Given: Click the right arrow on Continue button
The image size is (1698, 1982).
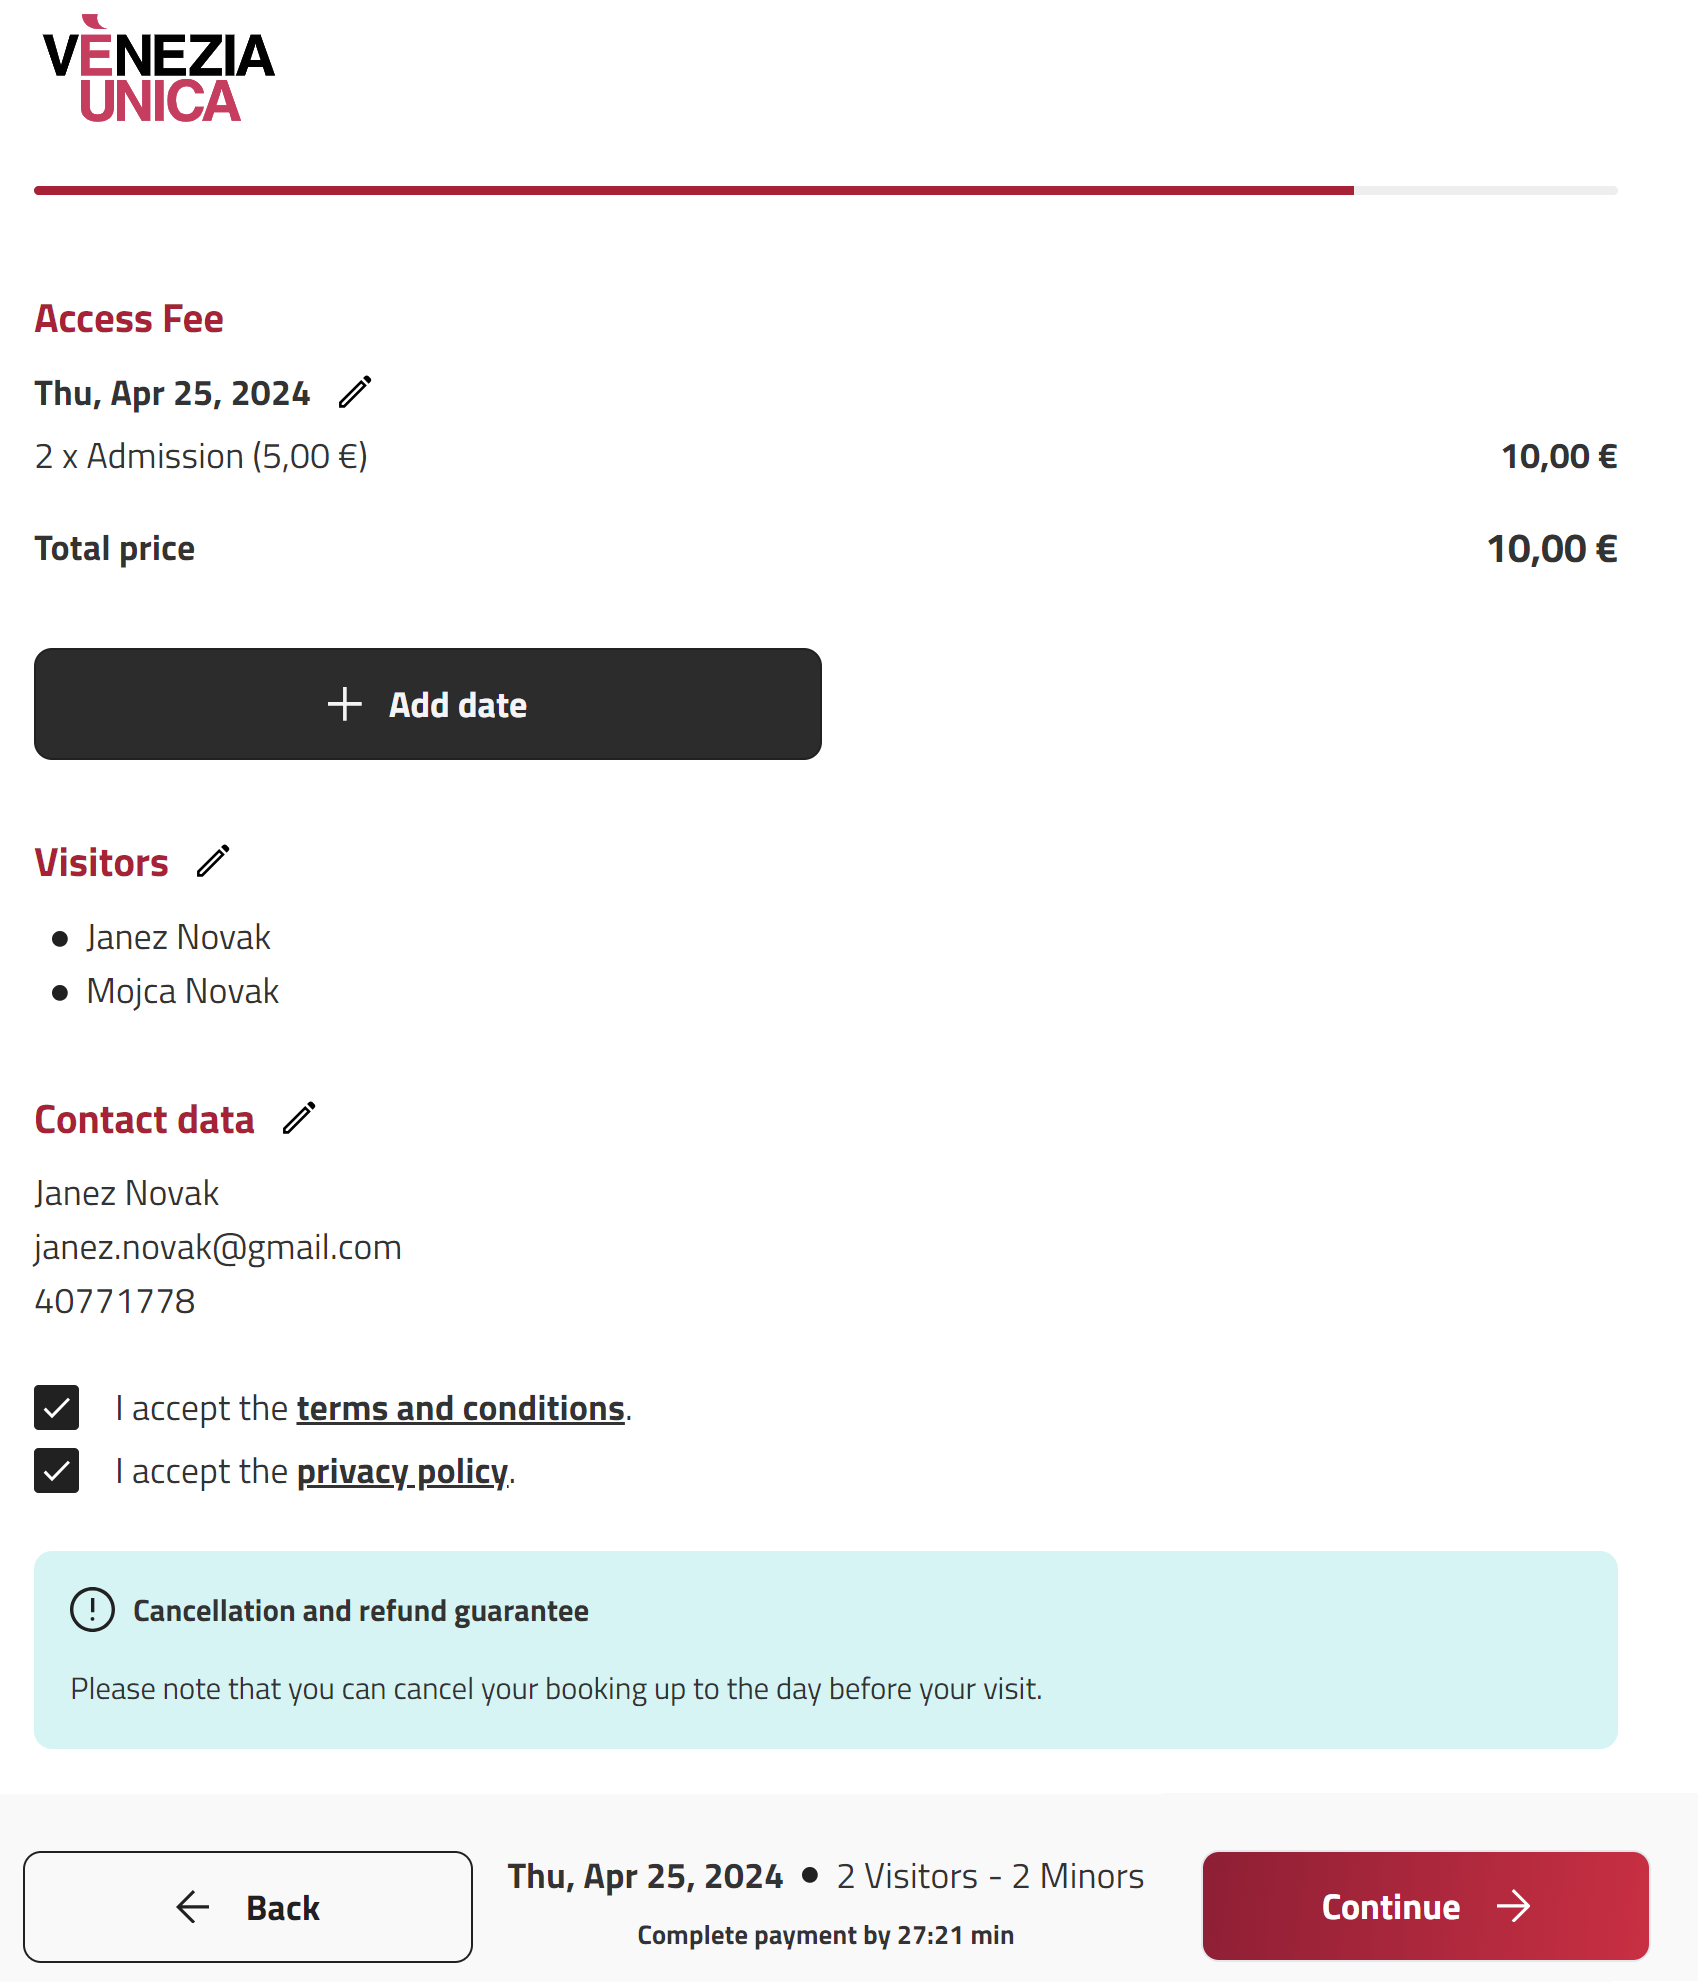Looking at the screenshot, I should tap(1514, 1906).
